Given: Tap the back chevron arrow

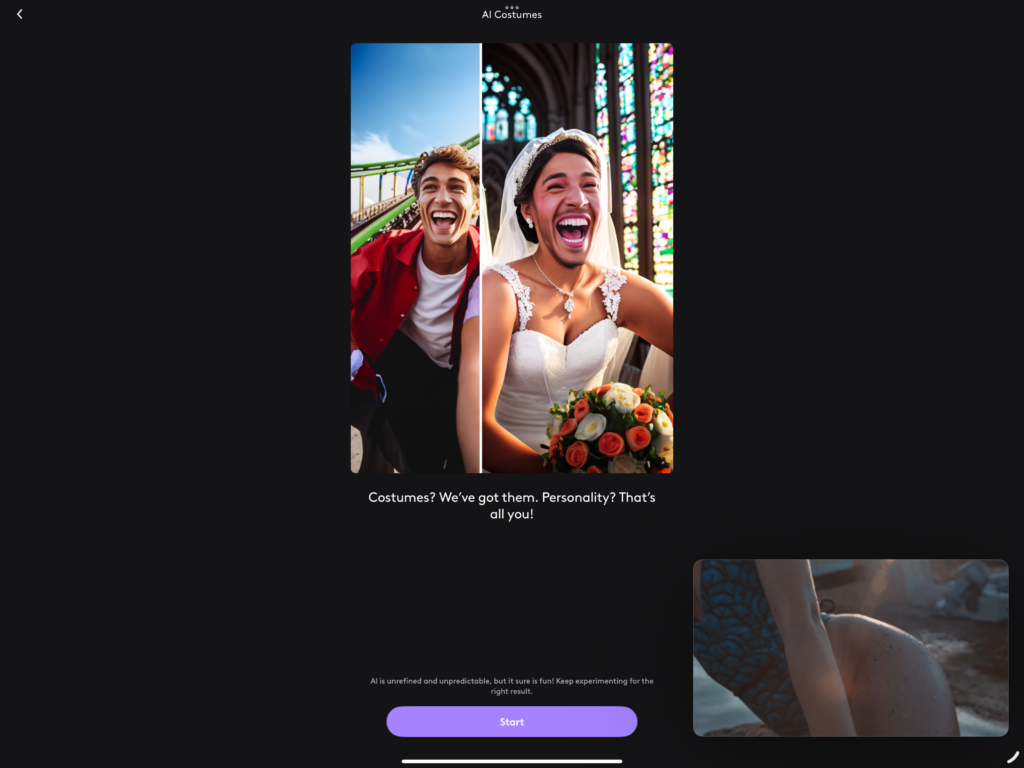Looking at the screenshot, I should pos(19,14).
